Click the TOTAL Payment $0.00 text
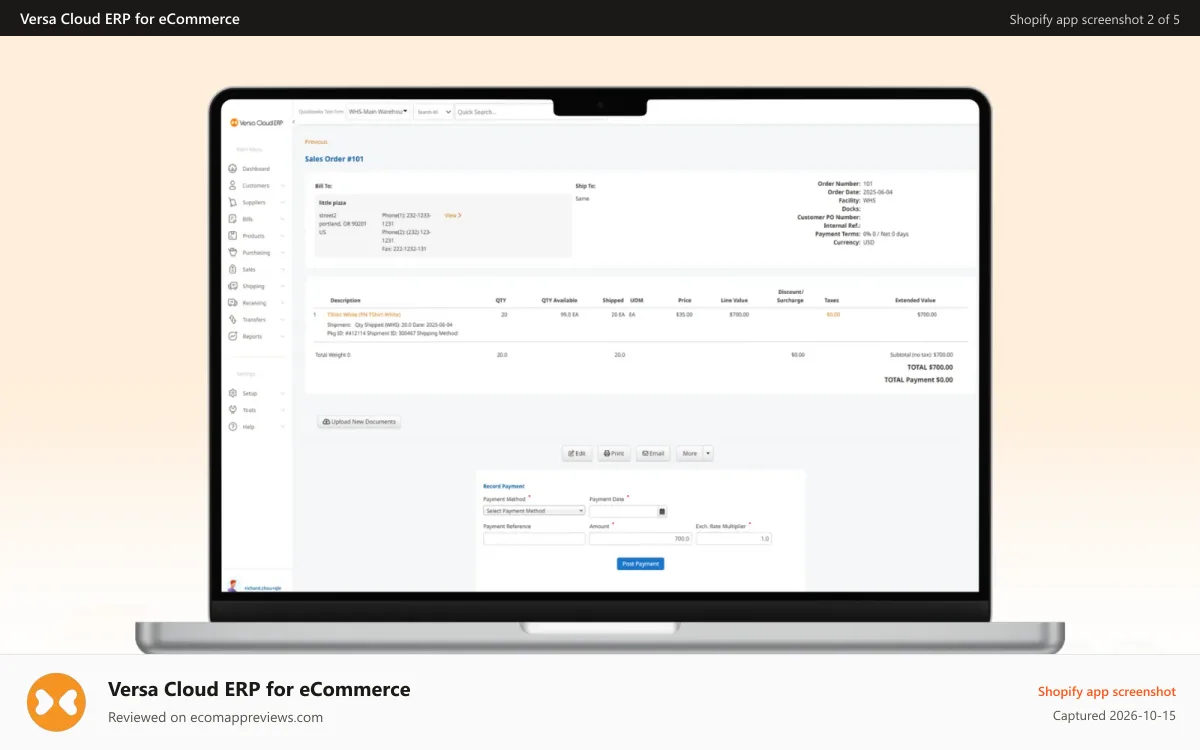This screenshot has width=1200, height=750. (x=919, y=380)
